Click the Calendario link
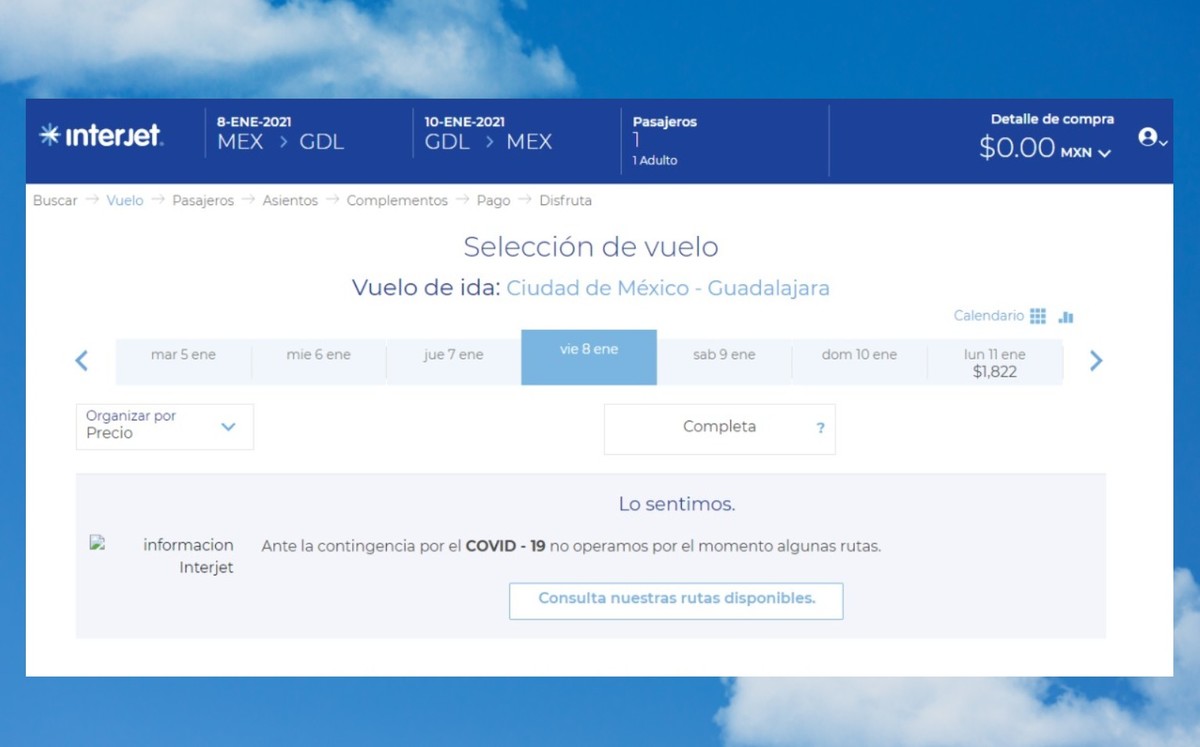The image size is (1200, 747). [988, 316]
